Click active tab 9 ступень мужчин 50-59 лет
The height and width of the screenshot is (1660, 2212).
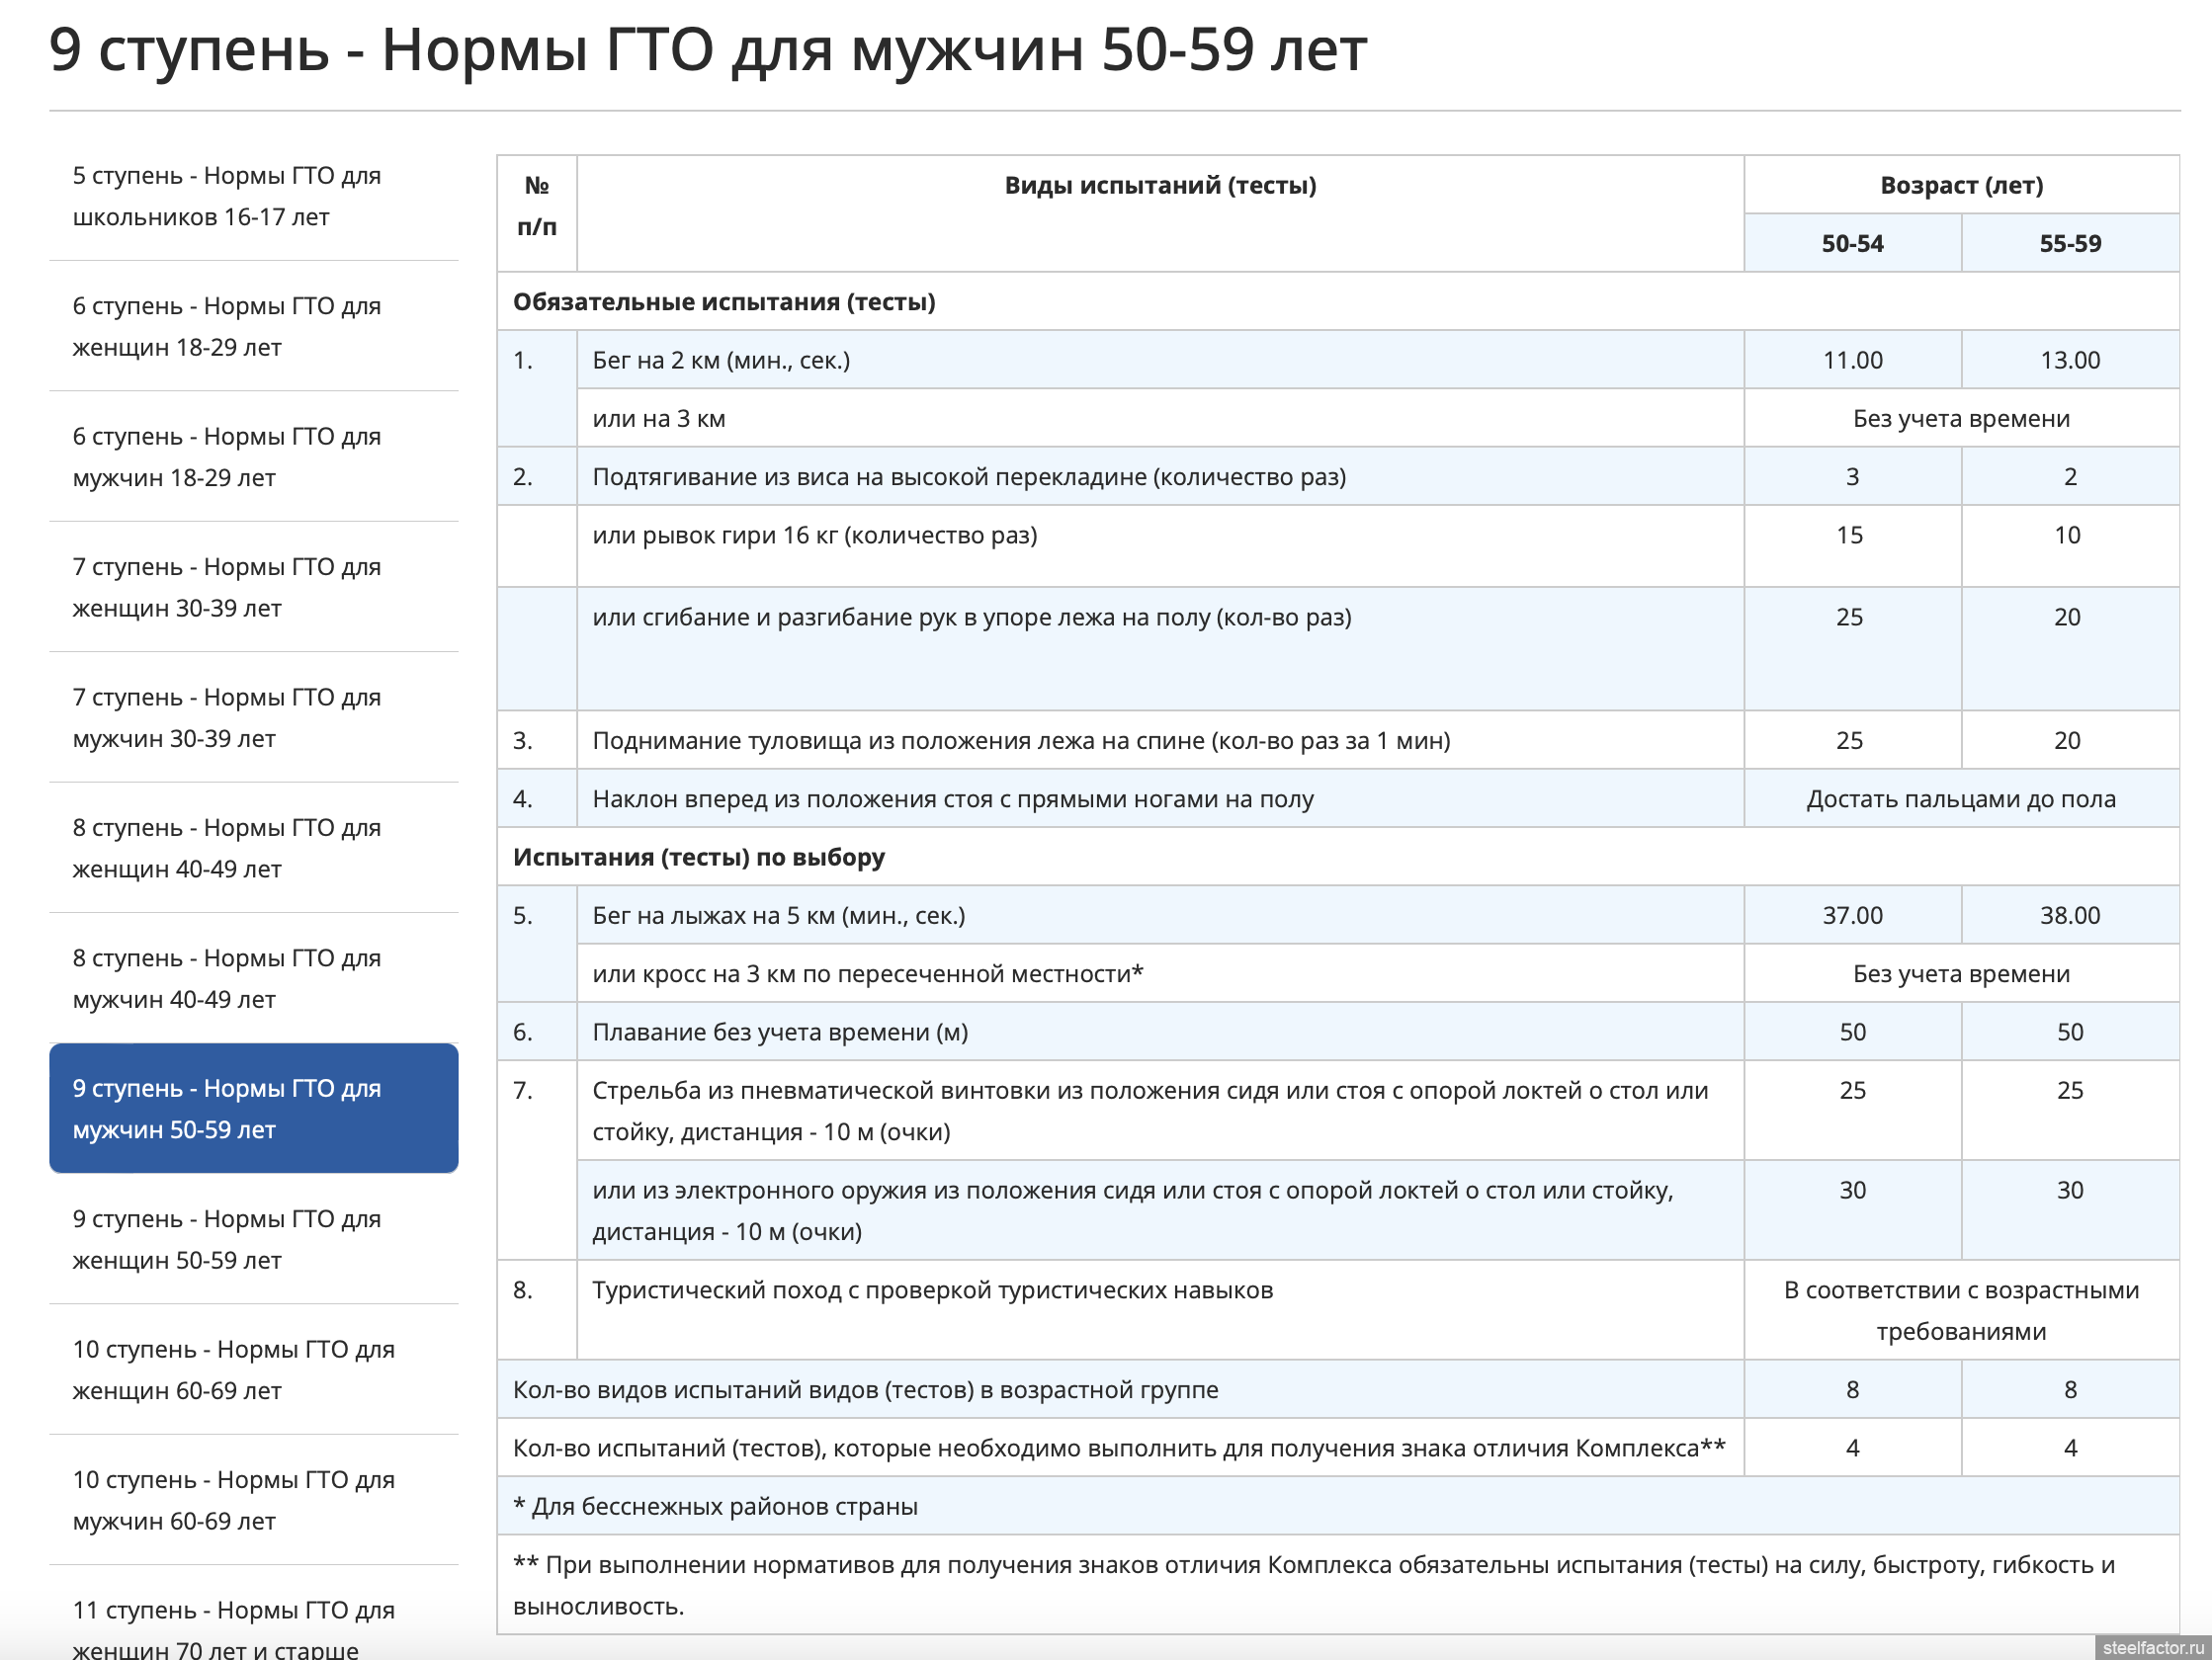click(x=254, y=1108)
